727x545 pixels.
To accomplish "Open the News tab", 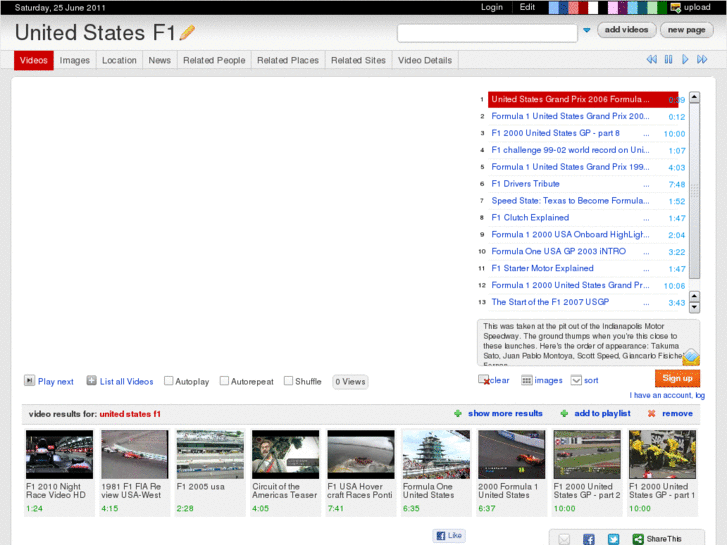I will pyautogui.click(x=159, y=60).
